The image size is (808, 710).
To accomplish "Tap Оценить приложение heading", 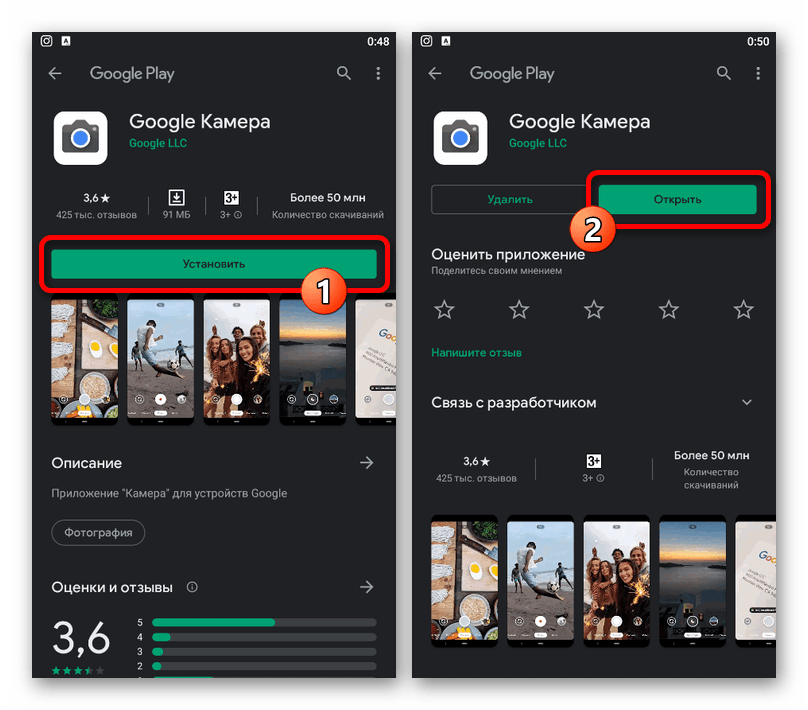I will pyautogui.click(x=508, y=255).
